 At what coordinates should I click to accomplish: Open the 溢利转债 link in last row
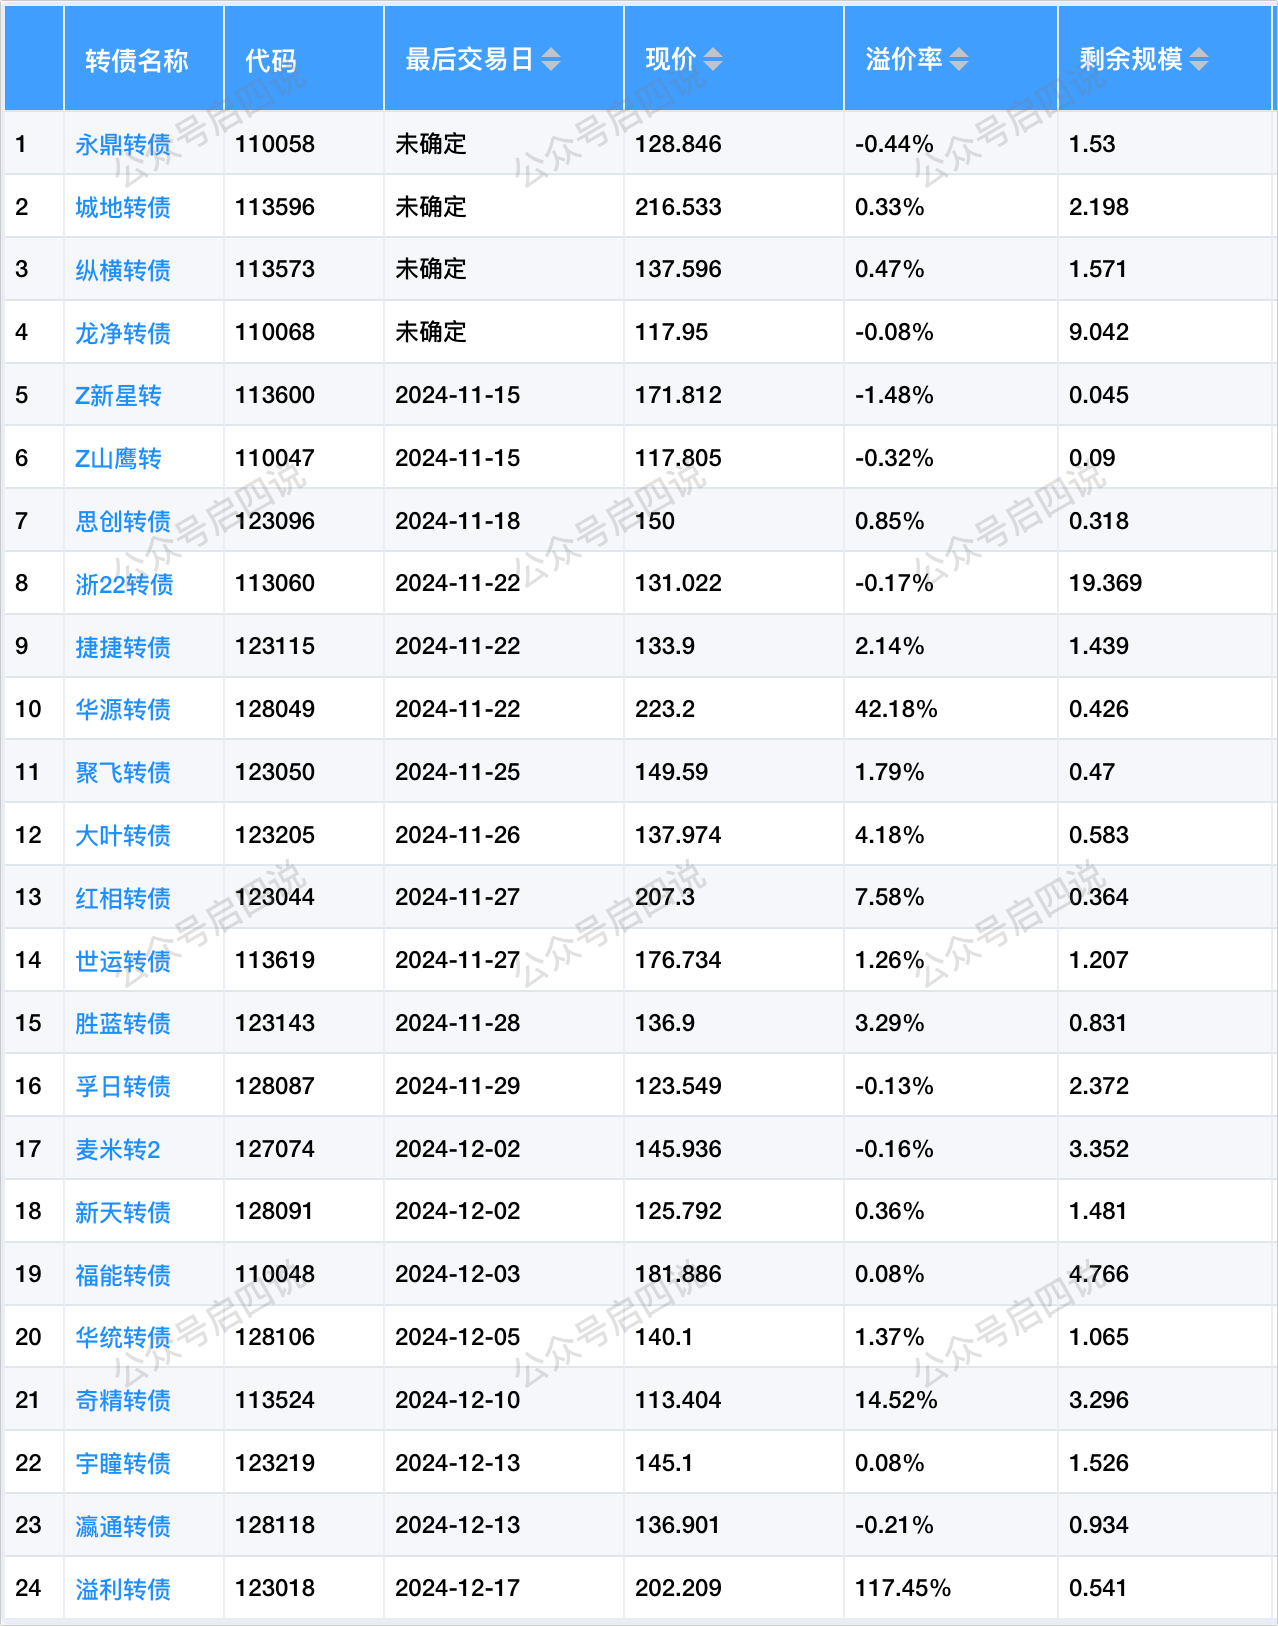point(123,1589)
